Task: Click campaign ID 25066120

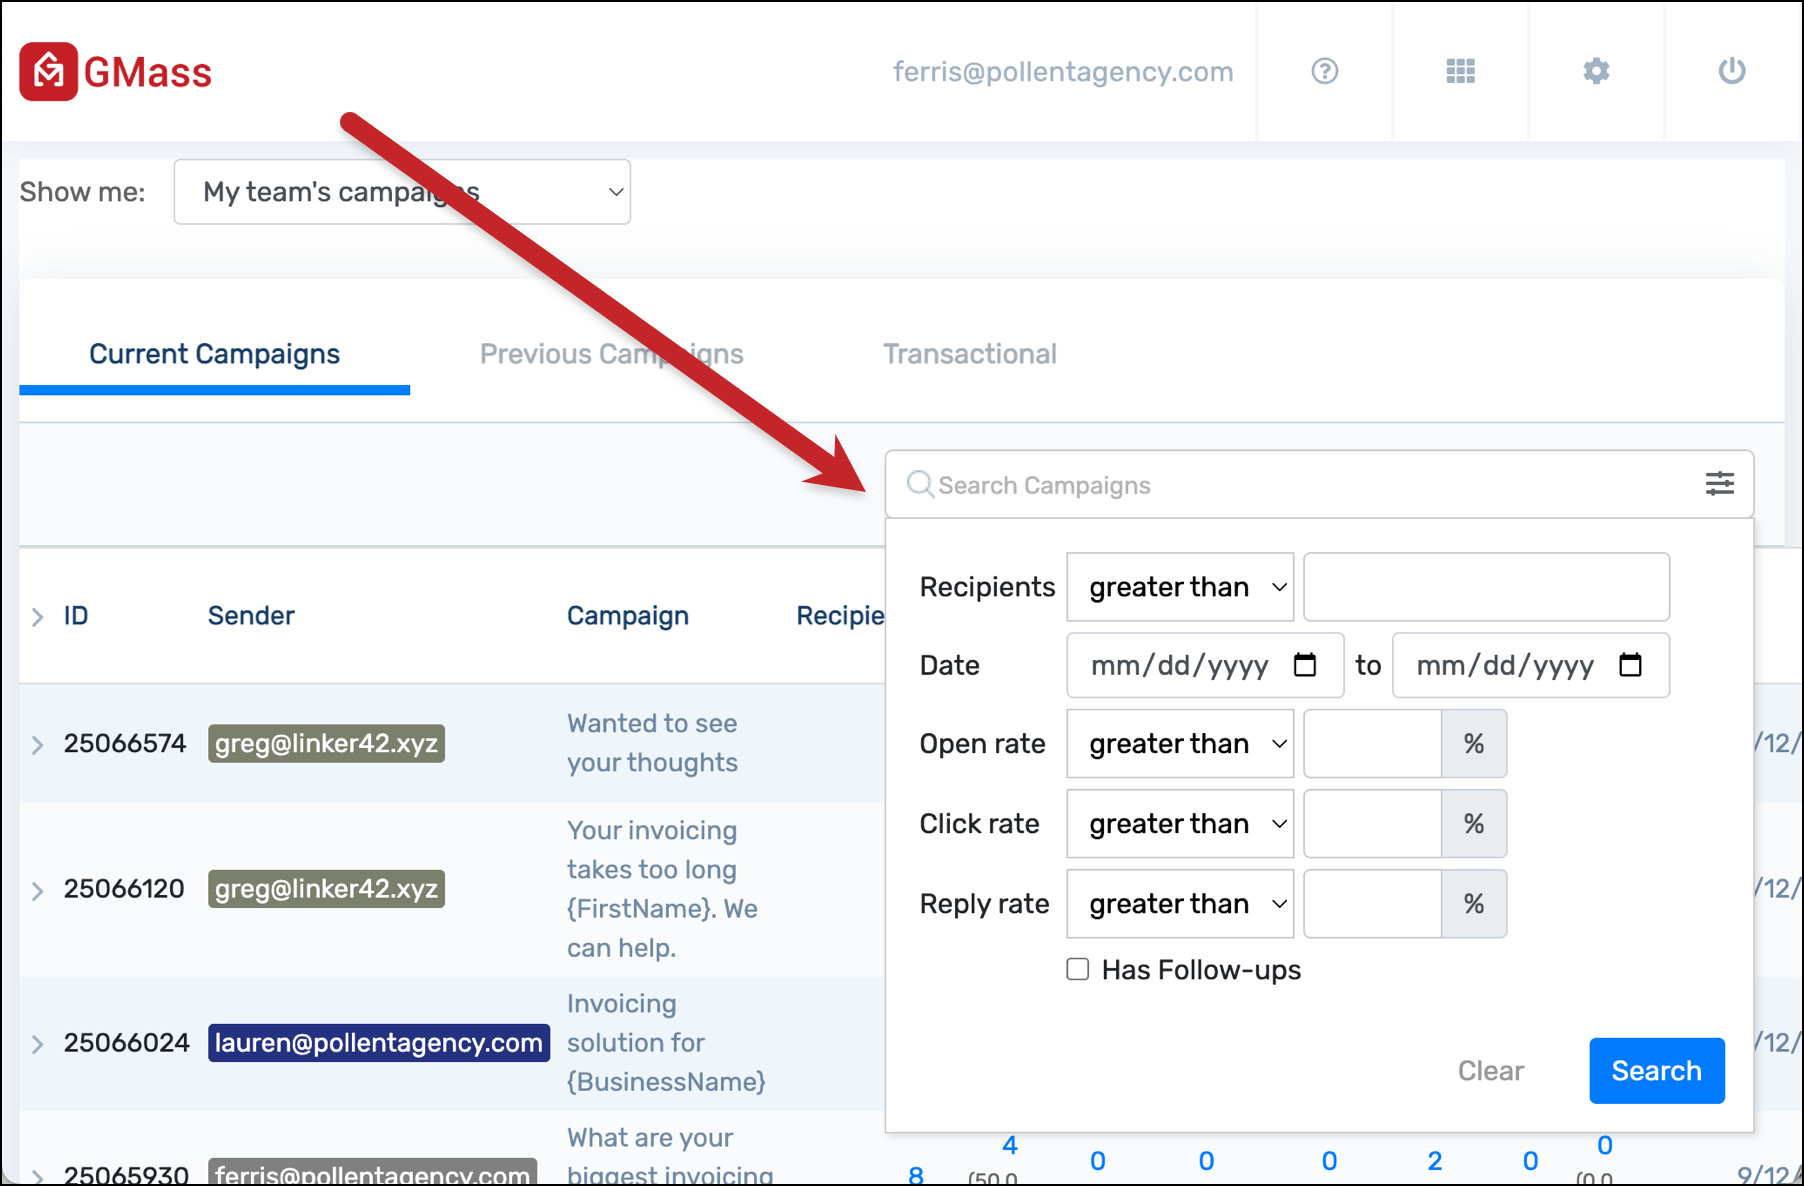Action: (x=124, y=888)
